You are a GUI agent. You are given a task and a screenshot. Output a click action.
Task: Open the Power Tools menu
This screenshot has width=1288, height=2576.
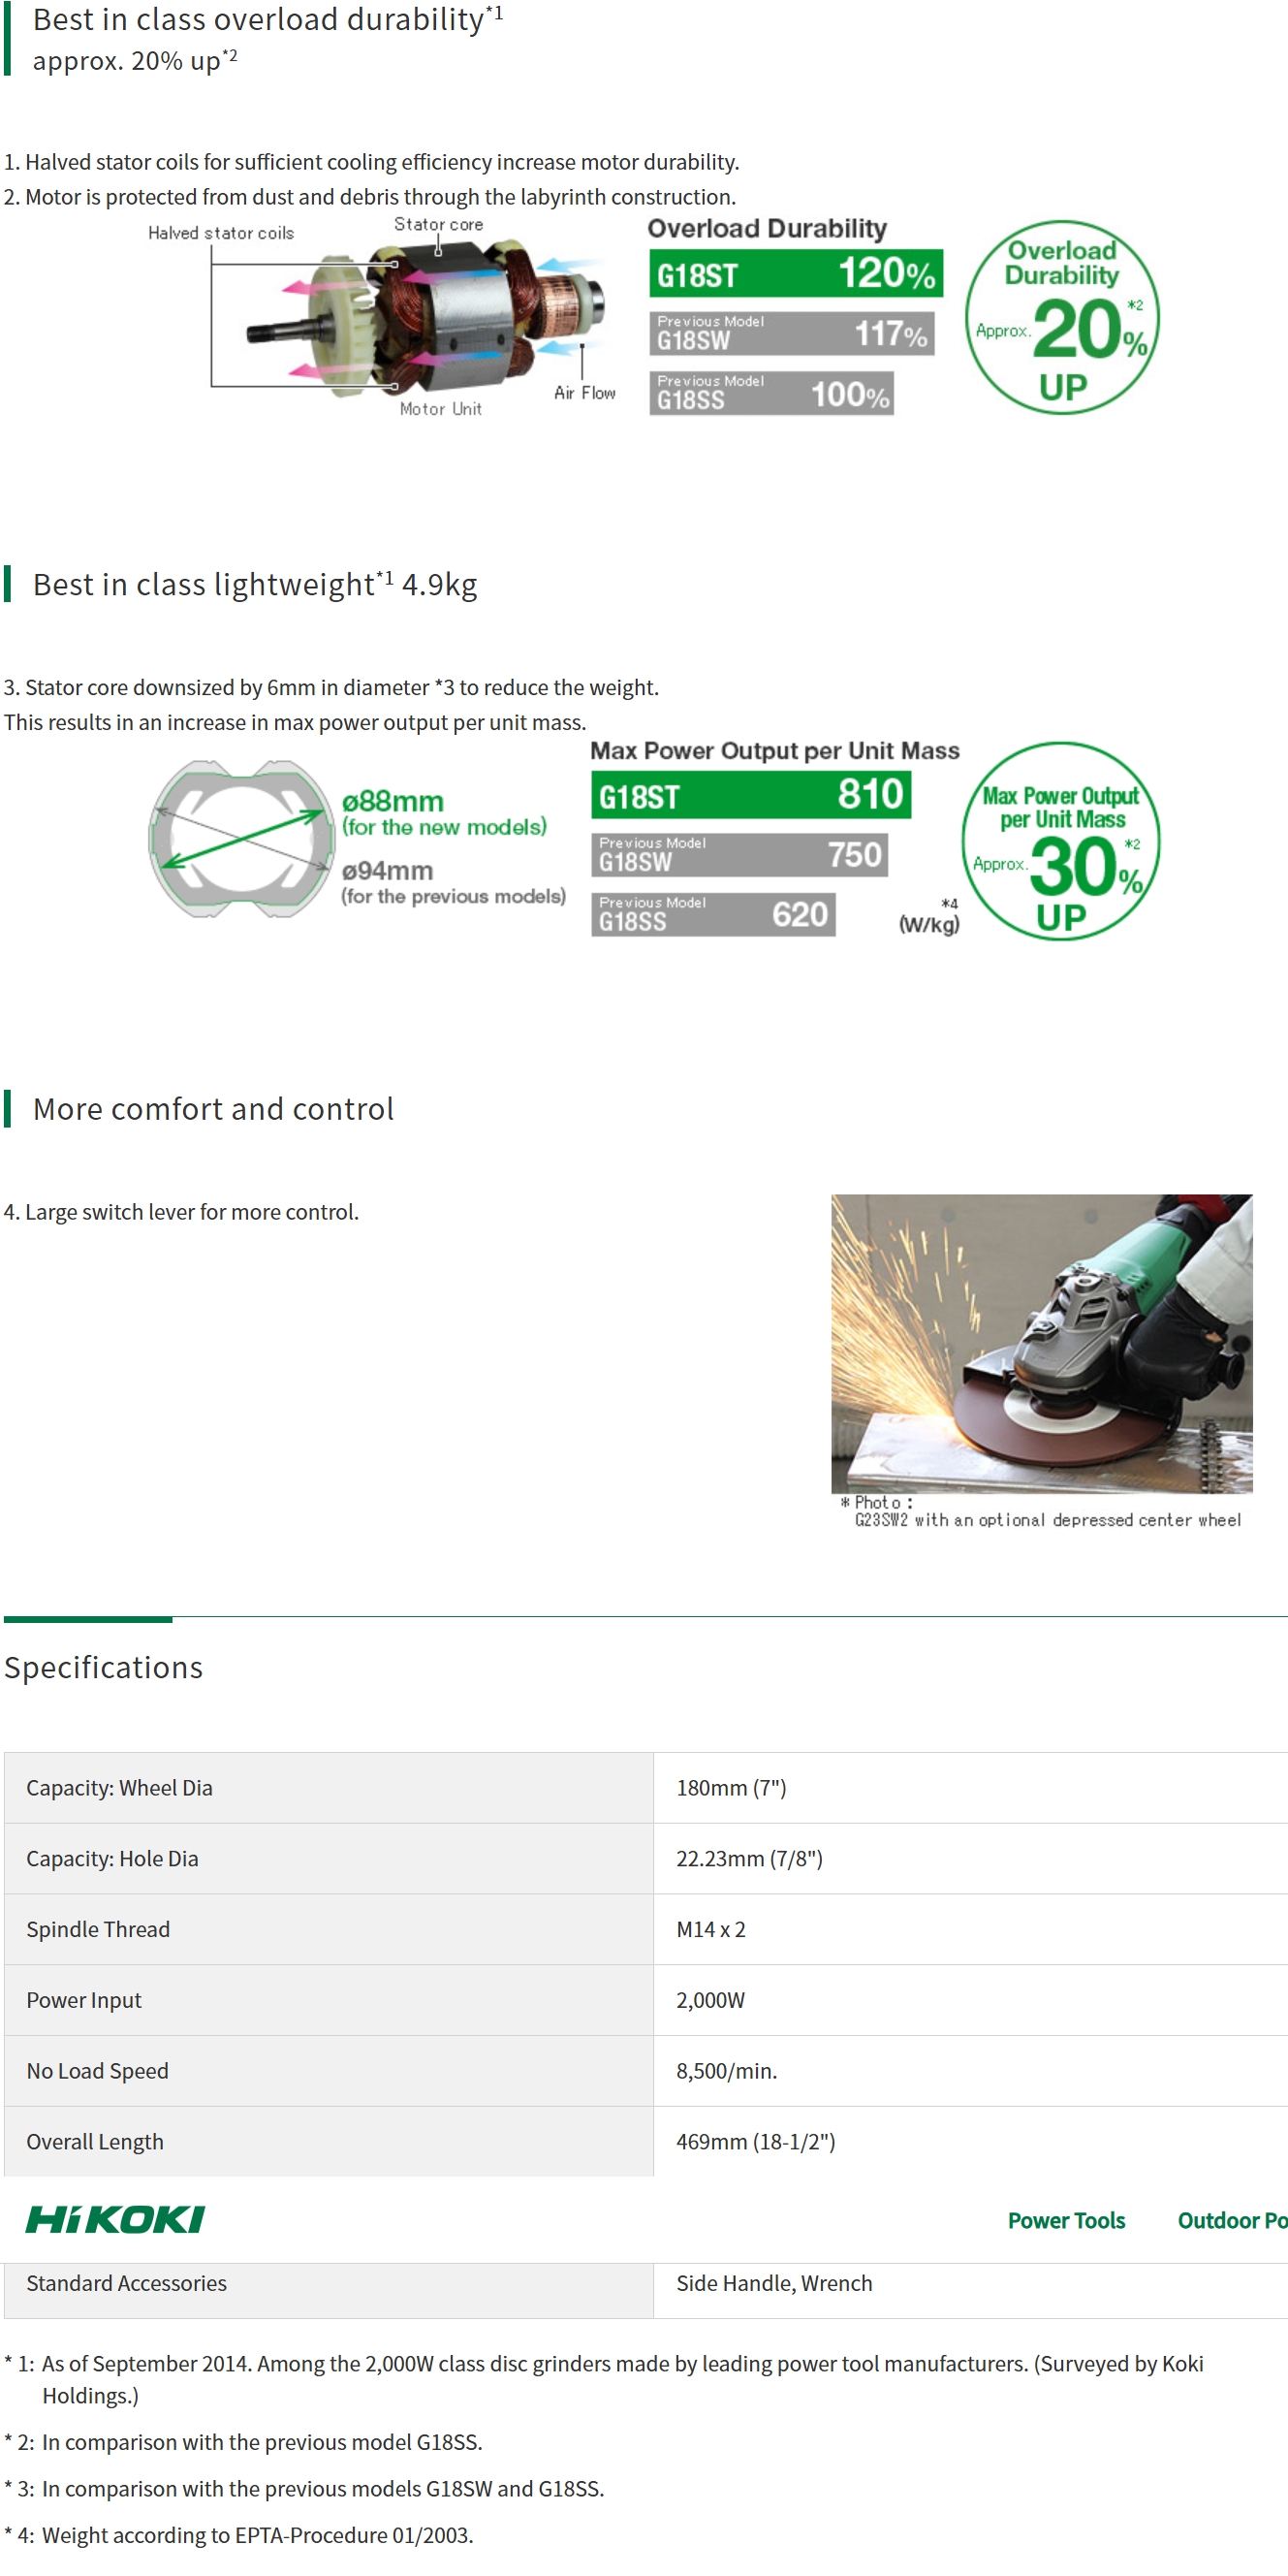pos(1065,2220)
